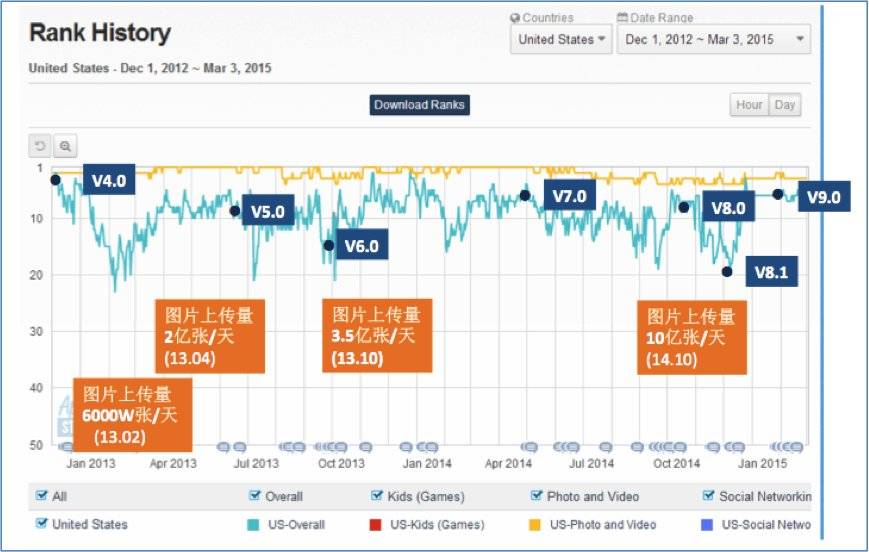This screenshot has width=869, height=552.
Task: Click the US-Photo and Video yellow swatch
Action: [535, 524]
